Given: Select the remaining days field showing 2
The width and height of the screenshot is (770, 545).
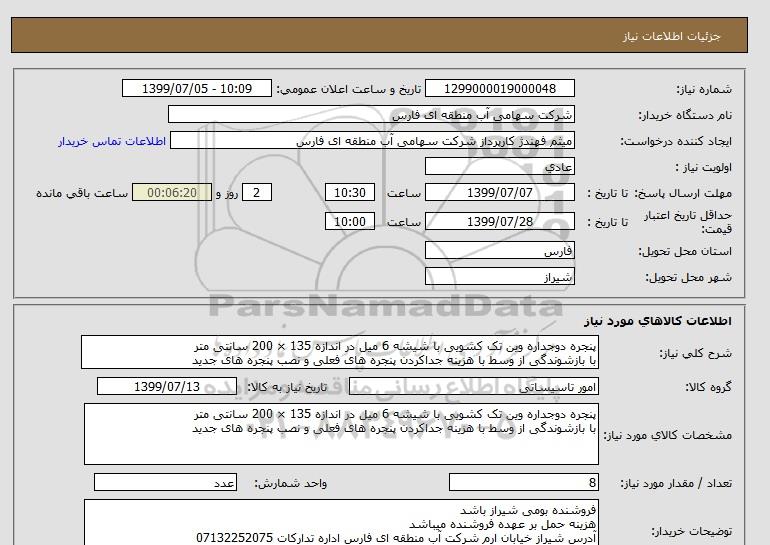Looking at the screenshot, I should tap(257, 192).
